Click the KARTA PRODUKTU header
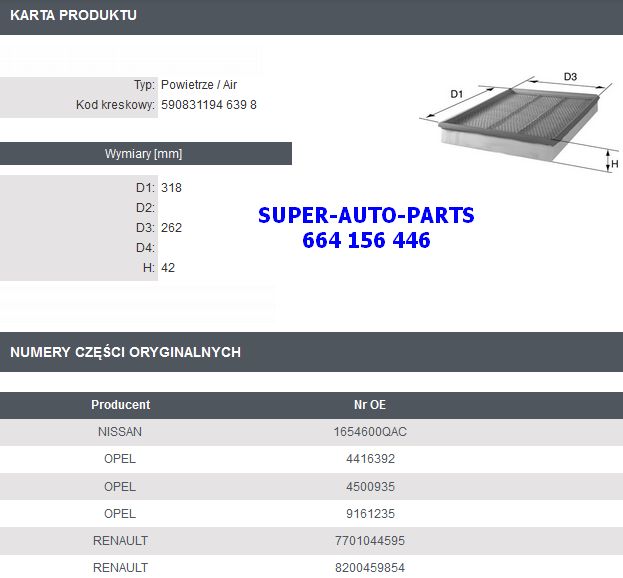This screenshot has height=578, width=623. 74,15
